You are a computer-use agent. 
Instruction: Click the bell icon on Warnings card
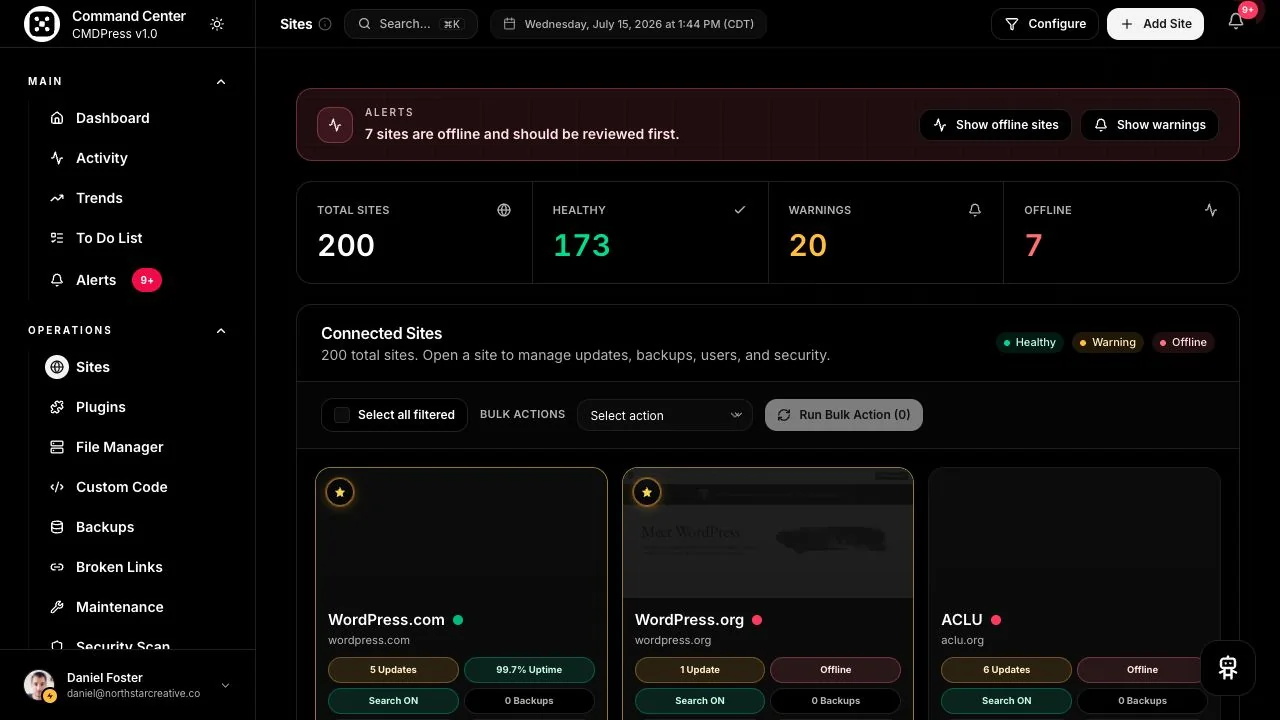pyautogui.click(x=975, y=210)
